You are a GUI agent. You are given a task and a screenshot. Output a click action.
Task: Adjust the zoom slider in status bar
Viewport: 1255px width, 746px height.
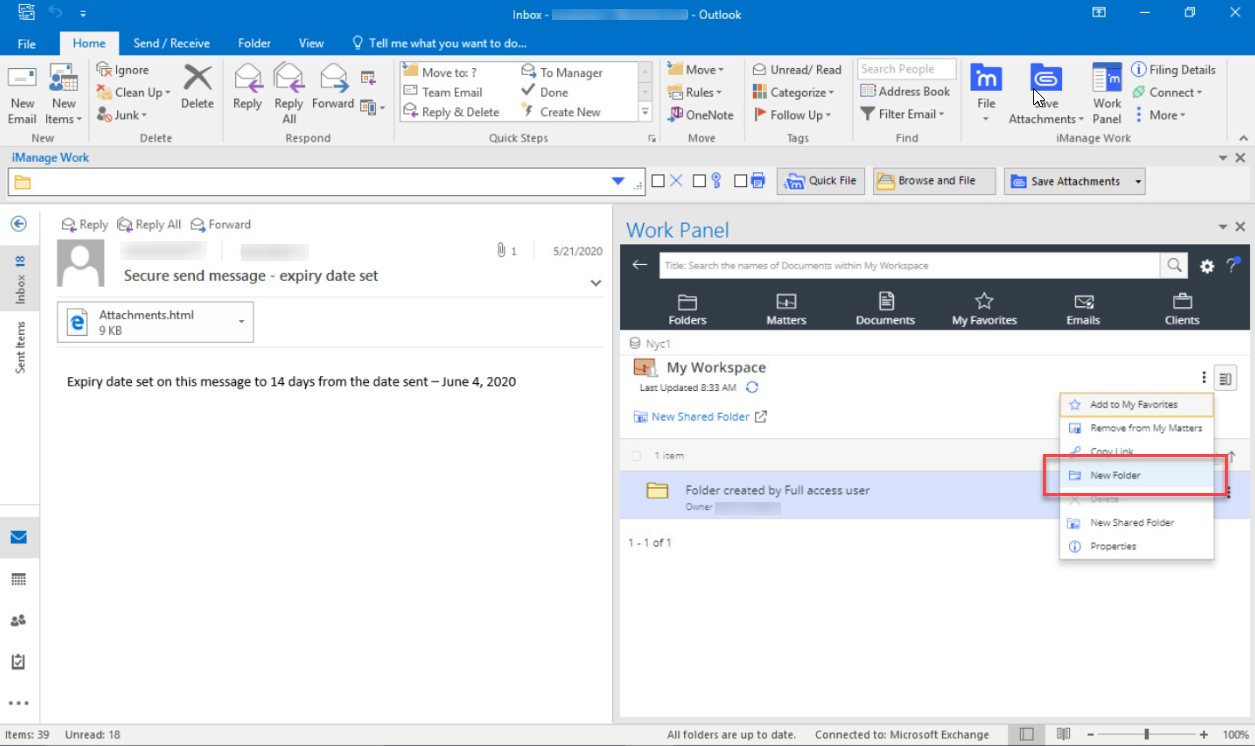pos(1146,735)
